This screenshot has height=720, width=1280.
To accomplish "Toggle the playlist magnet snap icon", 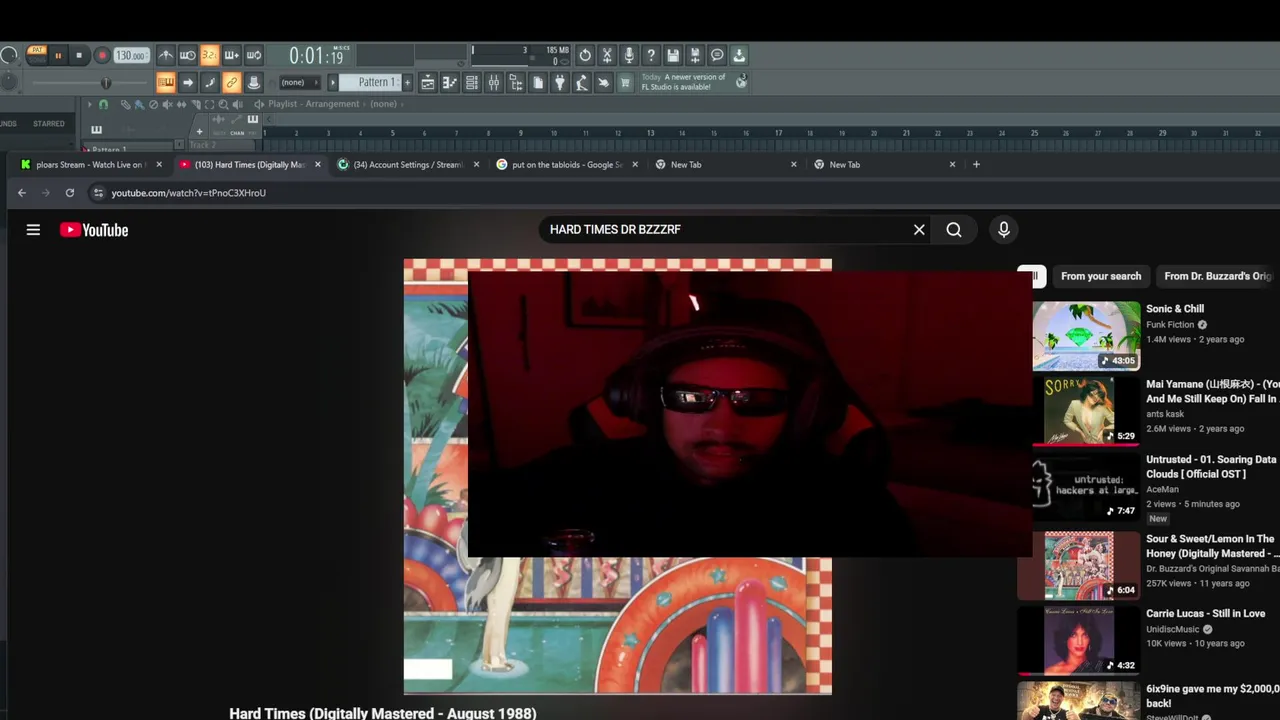I will [103, 104].
